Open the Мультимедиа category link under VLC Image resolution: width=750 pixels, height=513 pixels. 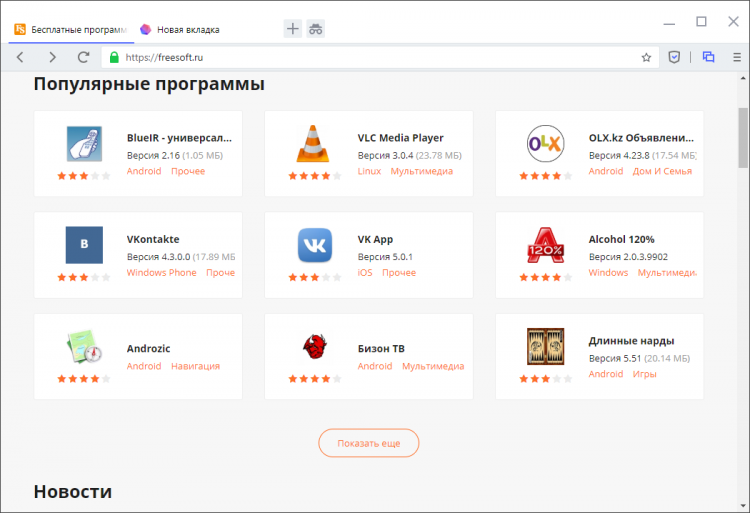(x=421, y=171)
